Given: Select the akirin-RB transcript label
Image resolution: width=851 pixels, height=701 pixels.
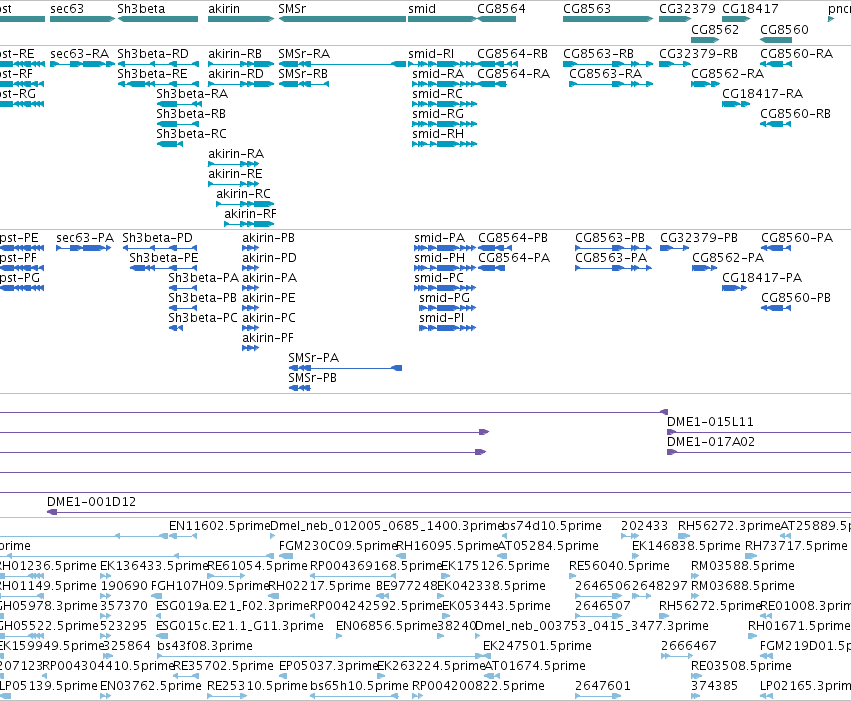Looking at the screenshot, I should click(x=235, y=54).
